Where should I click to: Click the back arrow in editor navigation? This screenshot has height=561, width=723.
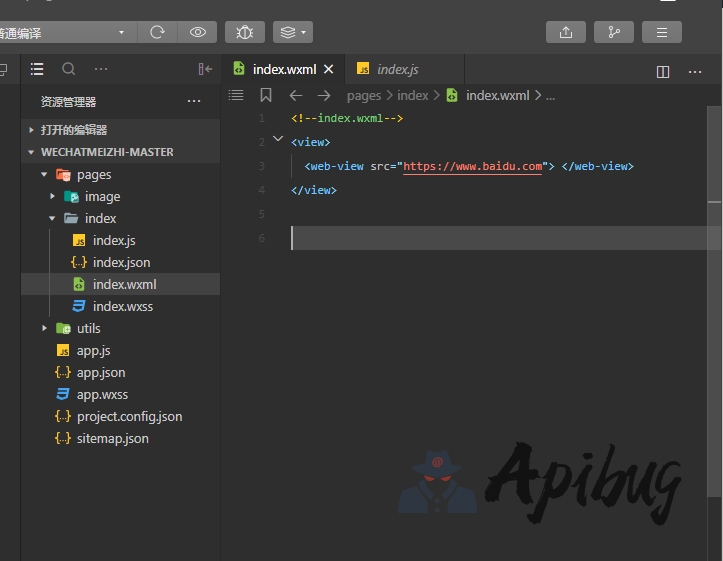[295, 95]
